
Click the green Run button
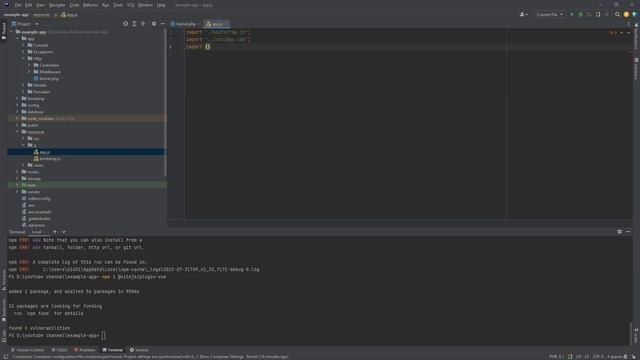(x=571, y=14)
